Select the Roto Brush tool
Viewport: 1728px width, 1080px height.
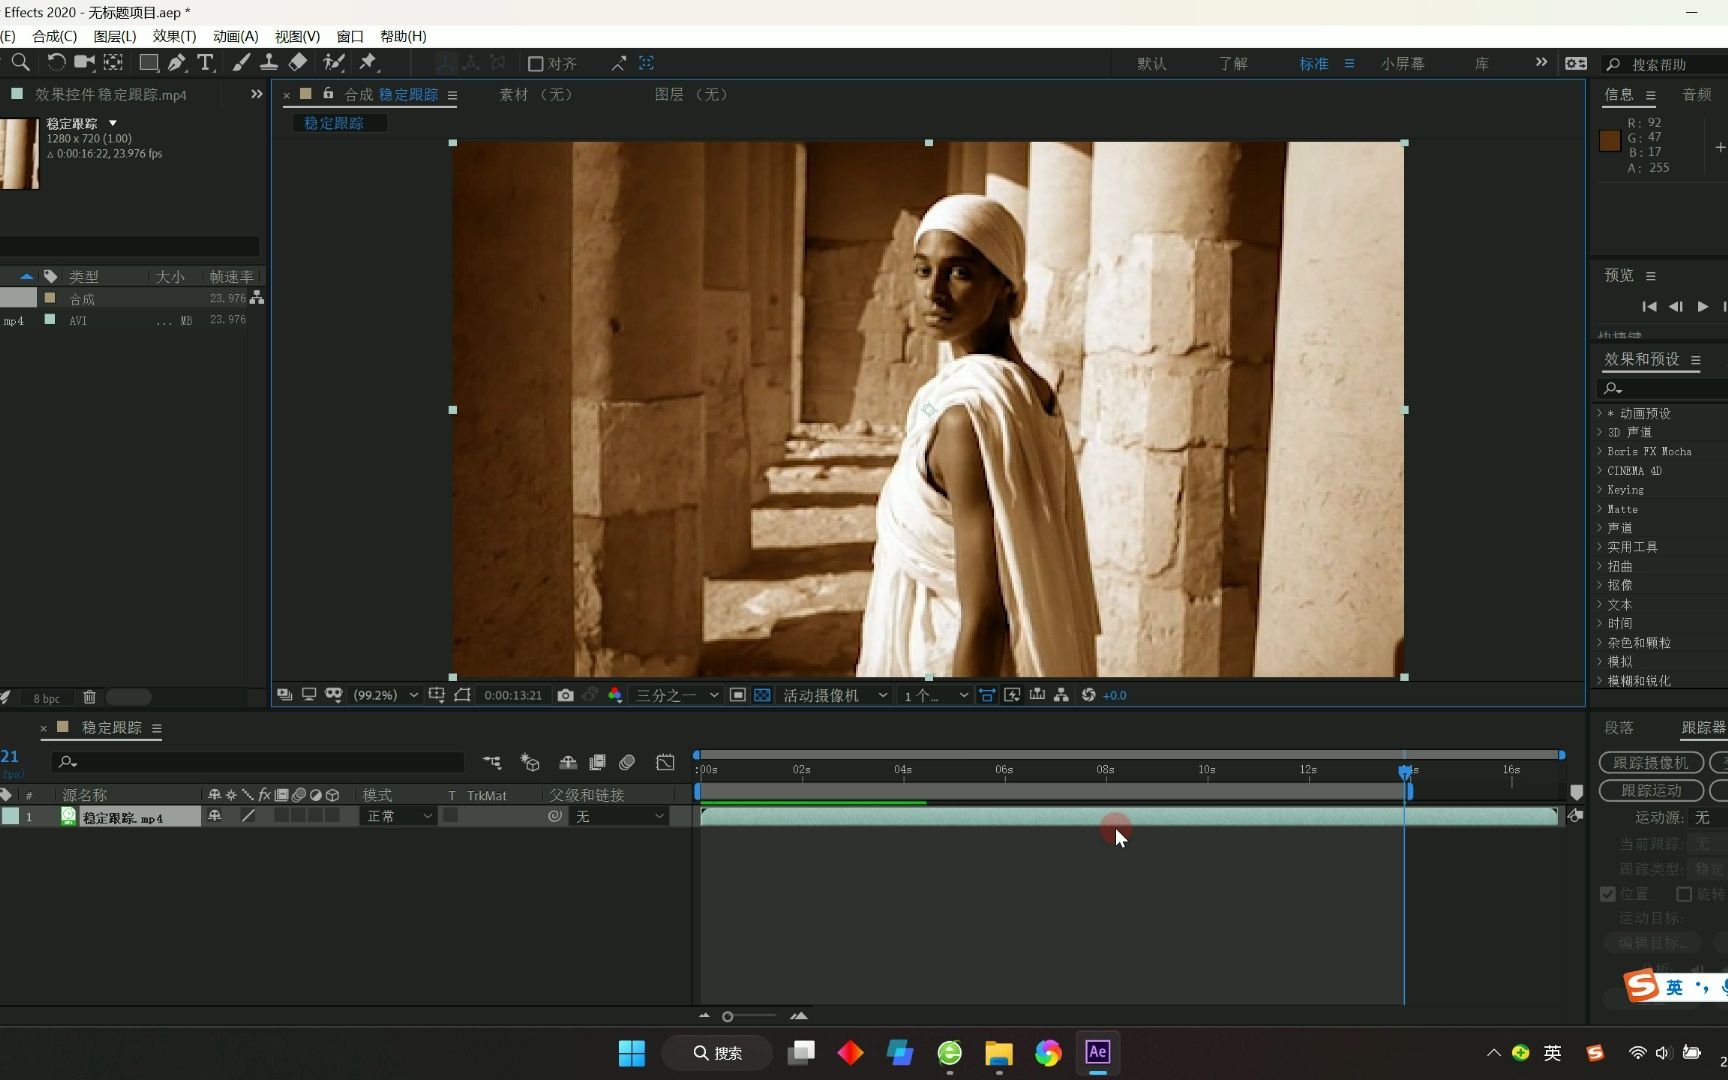click(333, 63)
